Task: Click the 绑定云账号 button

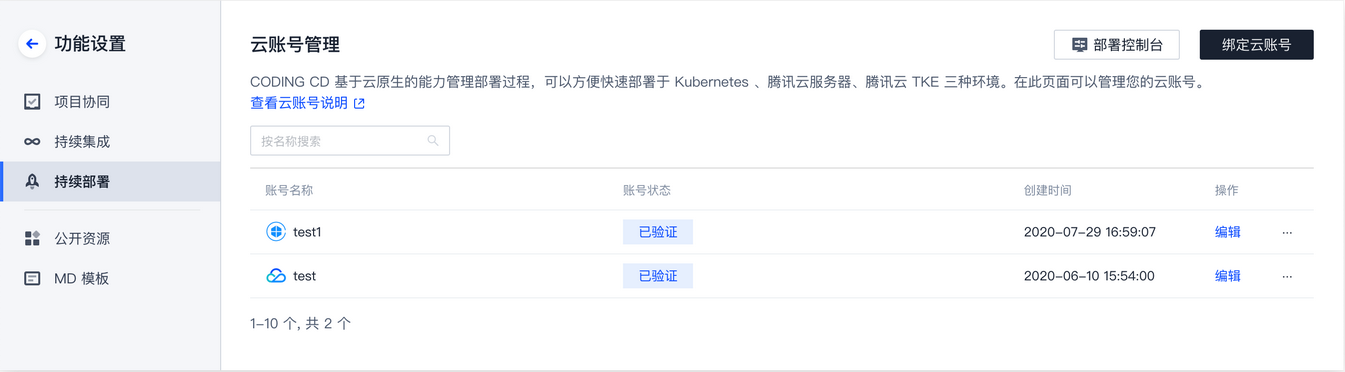Action: (1256, 45)
